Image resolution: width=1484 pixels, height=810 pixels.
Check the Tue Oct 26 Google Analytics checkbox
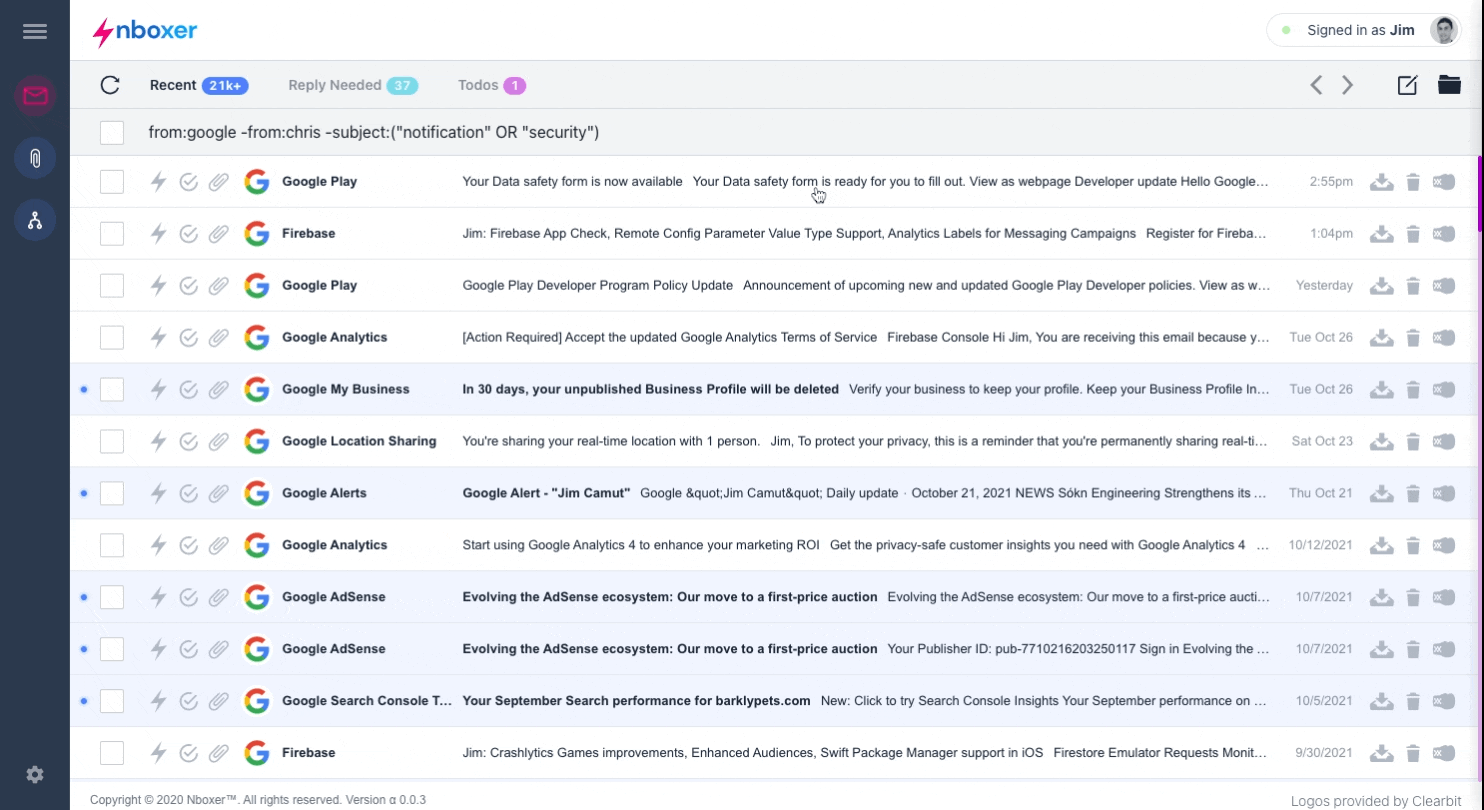click(x=112, y=338)
